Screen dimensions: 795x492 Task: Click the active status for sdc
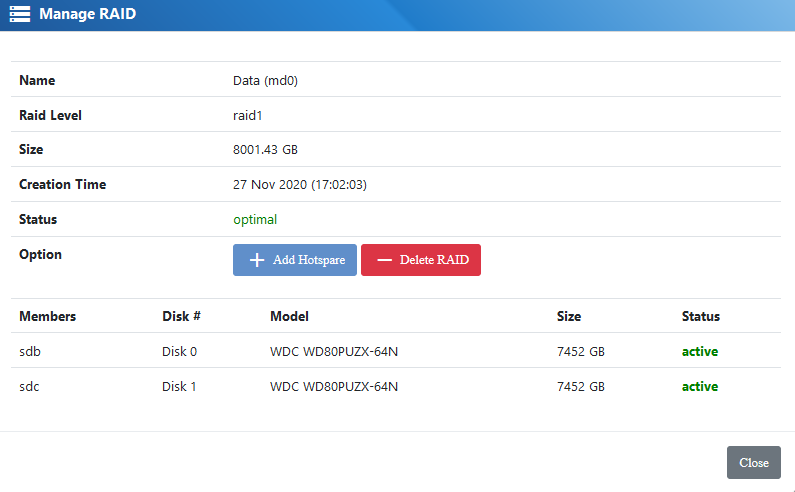pyautogui.click(x=699, y=386)
